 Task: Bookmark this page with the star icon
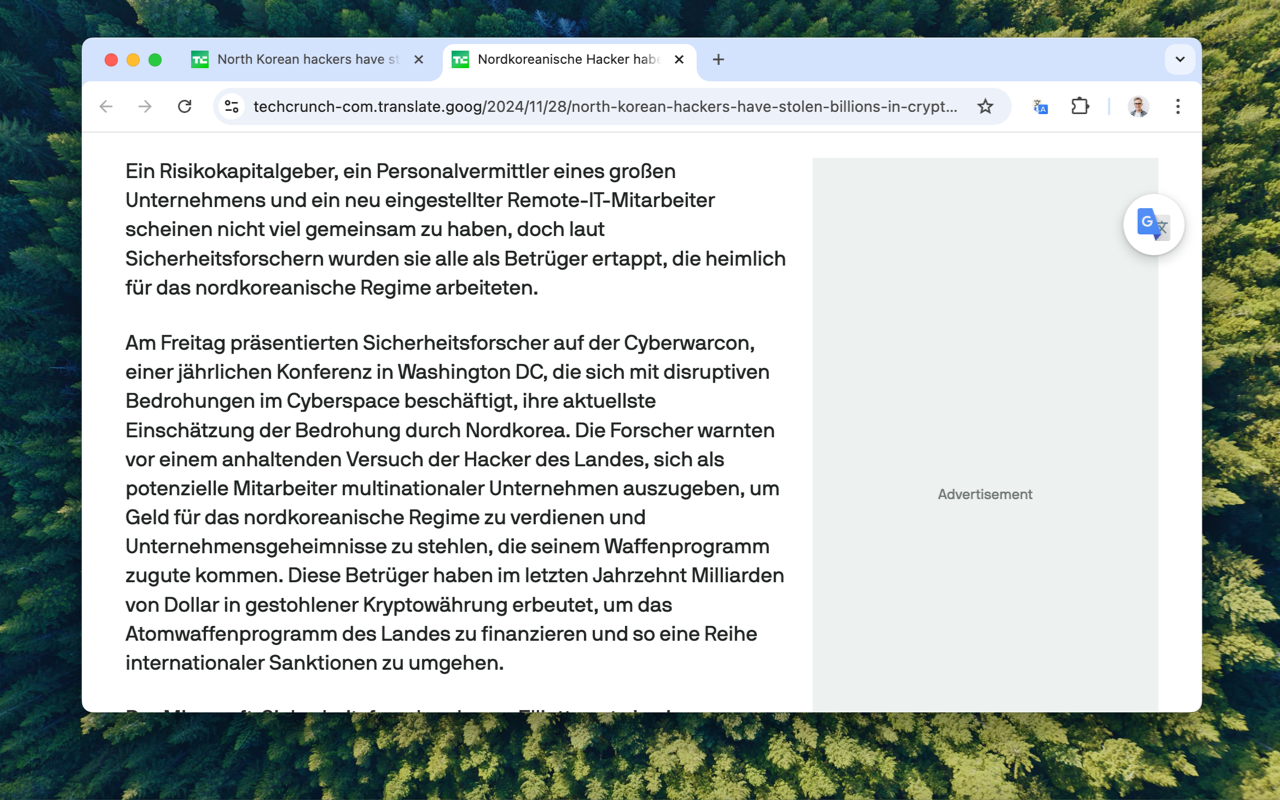(x=985, y=107)
